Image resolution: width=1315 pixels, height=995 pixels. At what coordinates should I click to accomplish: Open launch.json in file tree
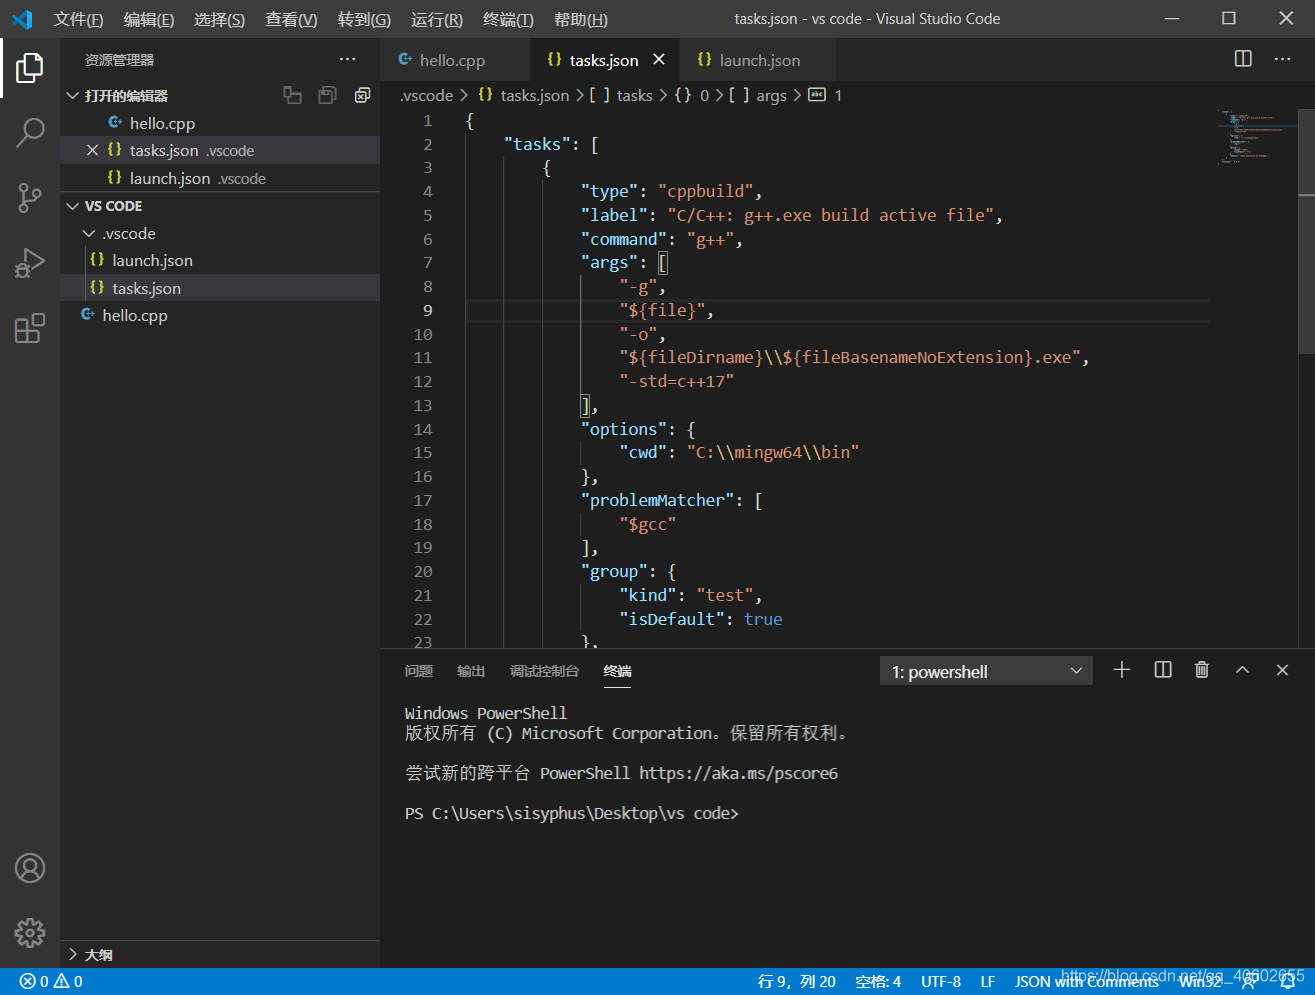click(220, 260)
